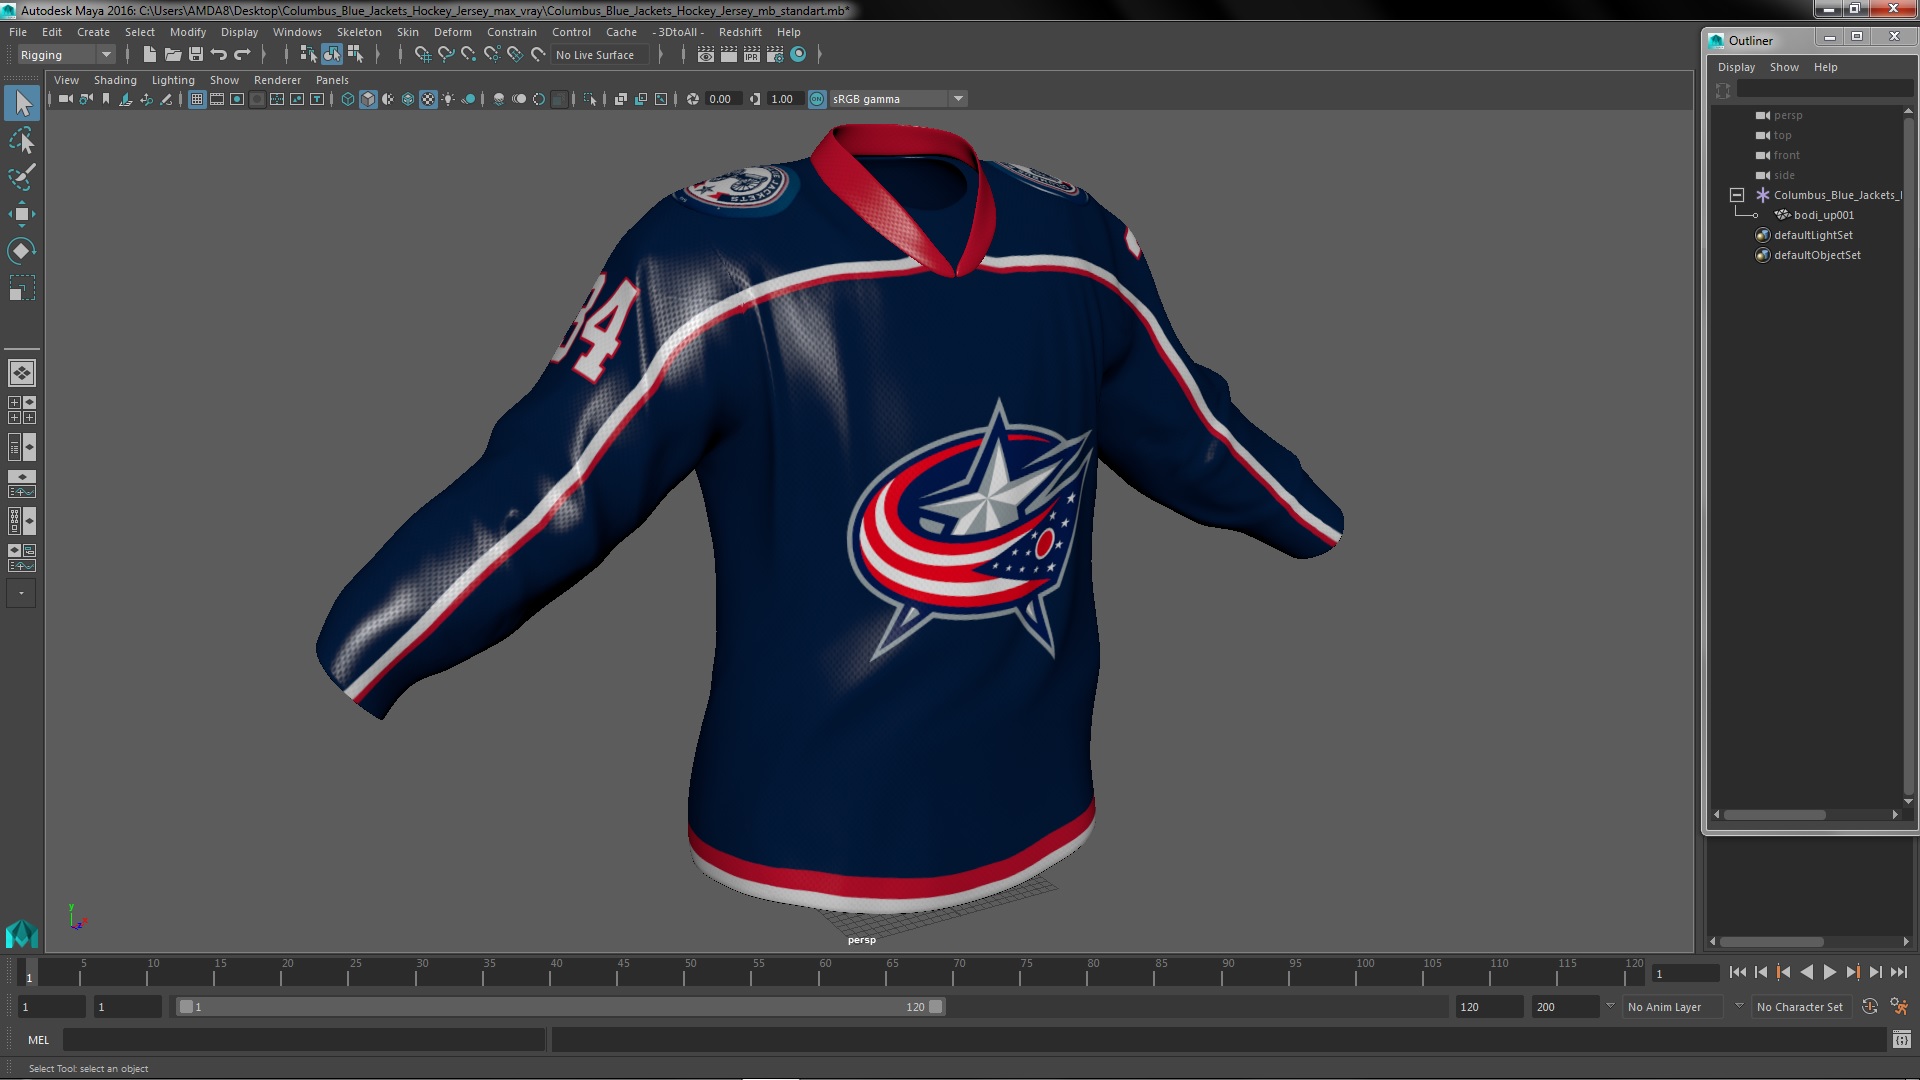Activate the Rotate tool

[22, 251]
